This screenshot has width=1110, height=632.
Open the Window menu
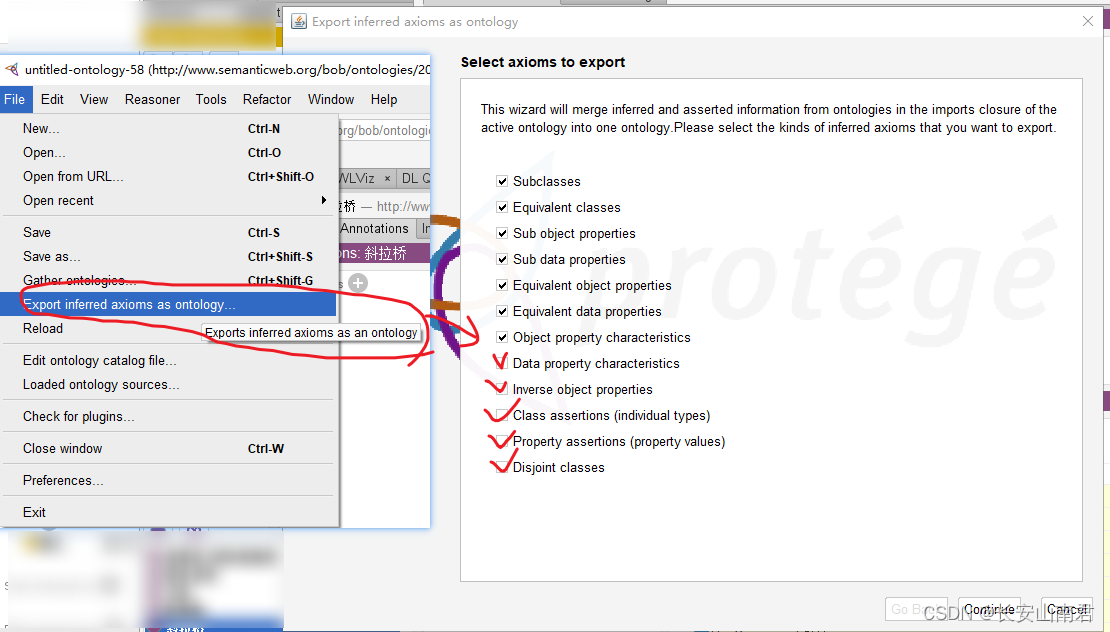click(331, 100)
